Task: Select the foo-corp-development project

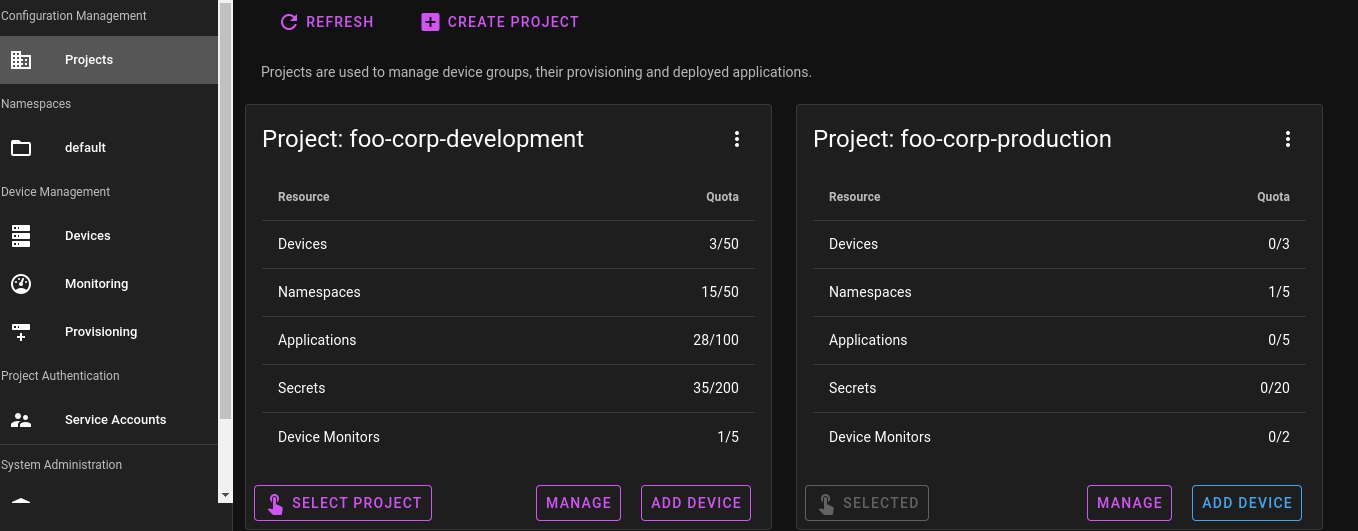Action: pyautogui.click(x=343, y=503)
